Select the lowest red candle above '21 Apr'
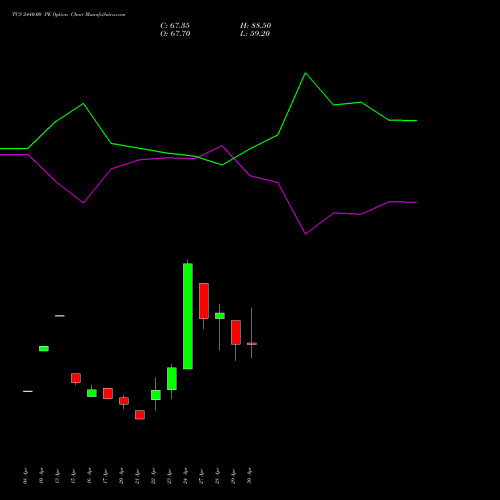The image size is (500, 500). (140, 415)
